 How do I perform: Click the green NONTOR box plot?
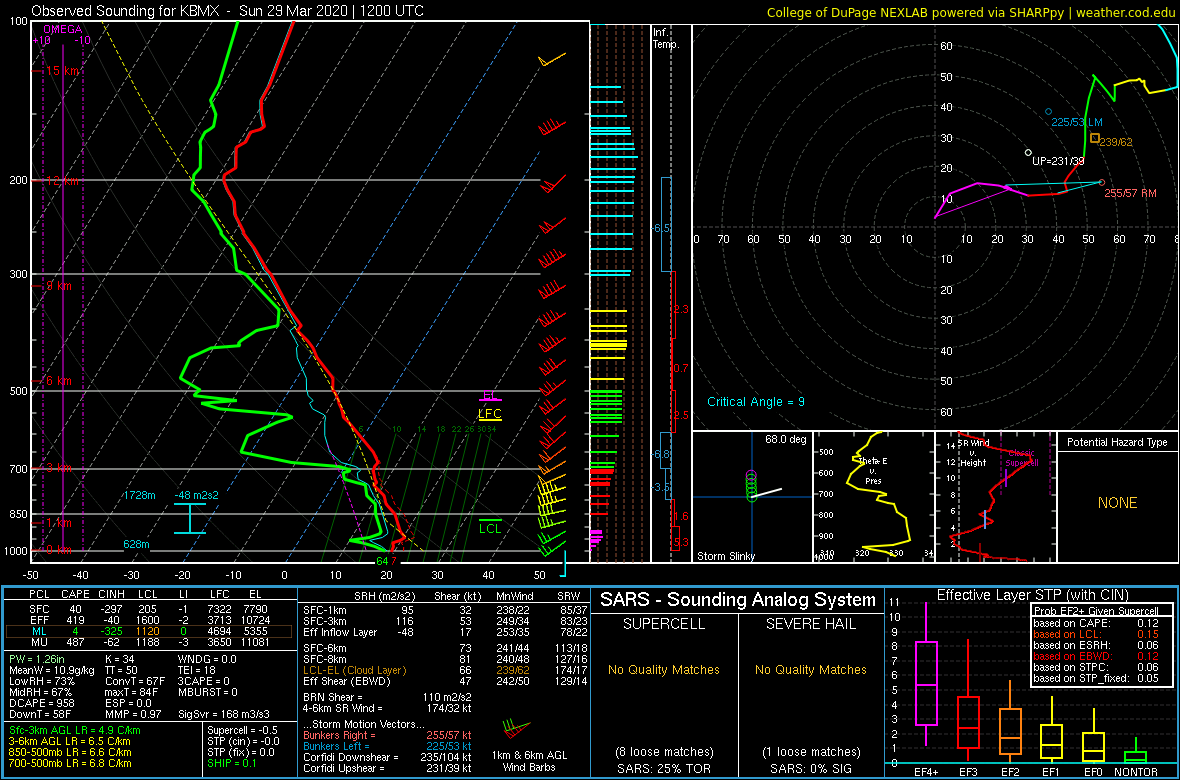[1136, 752]
